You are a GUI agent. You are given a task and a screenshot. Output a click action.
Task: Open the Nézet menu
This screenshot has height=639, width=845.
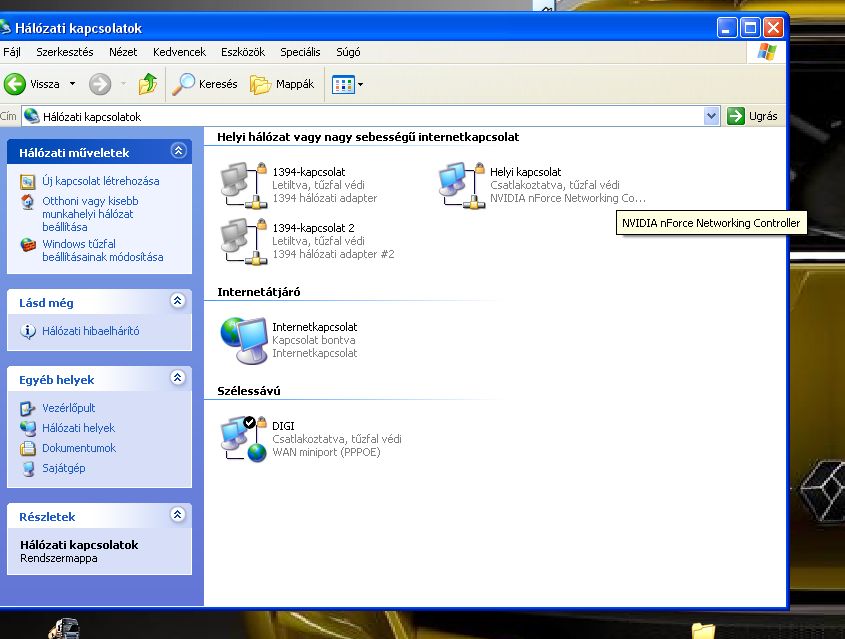click(x=123, y=52)
